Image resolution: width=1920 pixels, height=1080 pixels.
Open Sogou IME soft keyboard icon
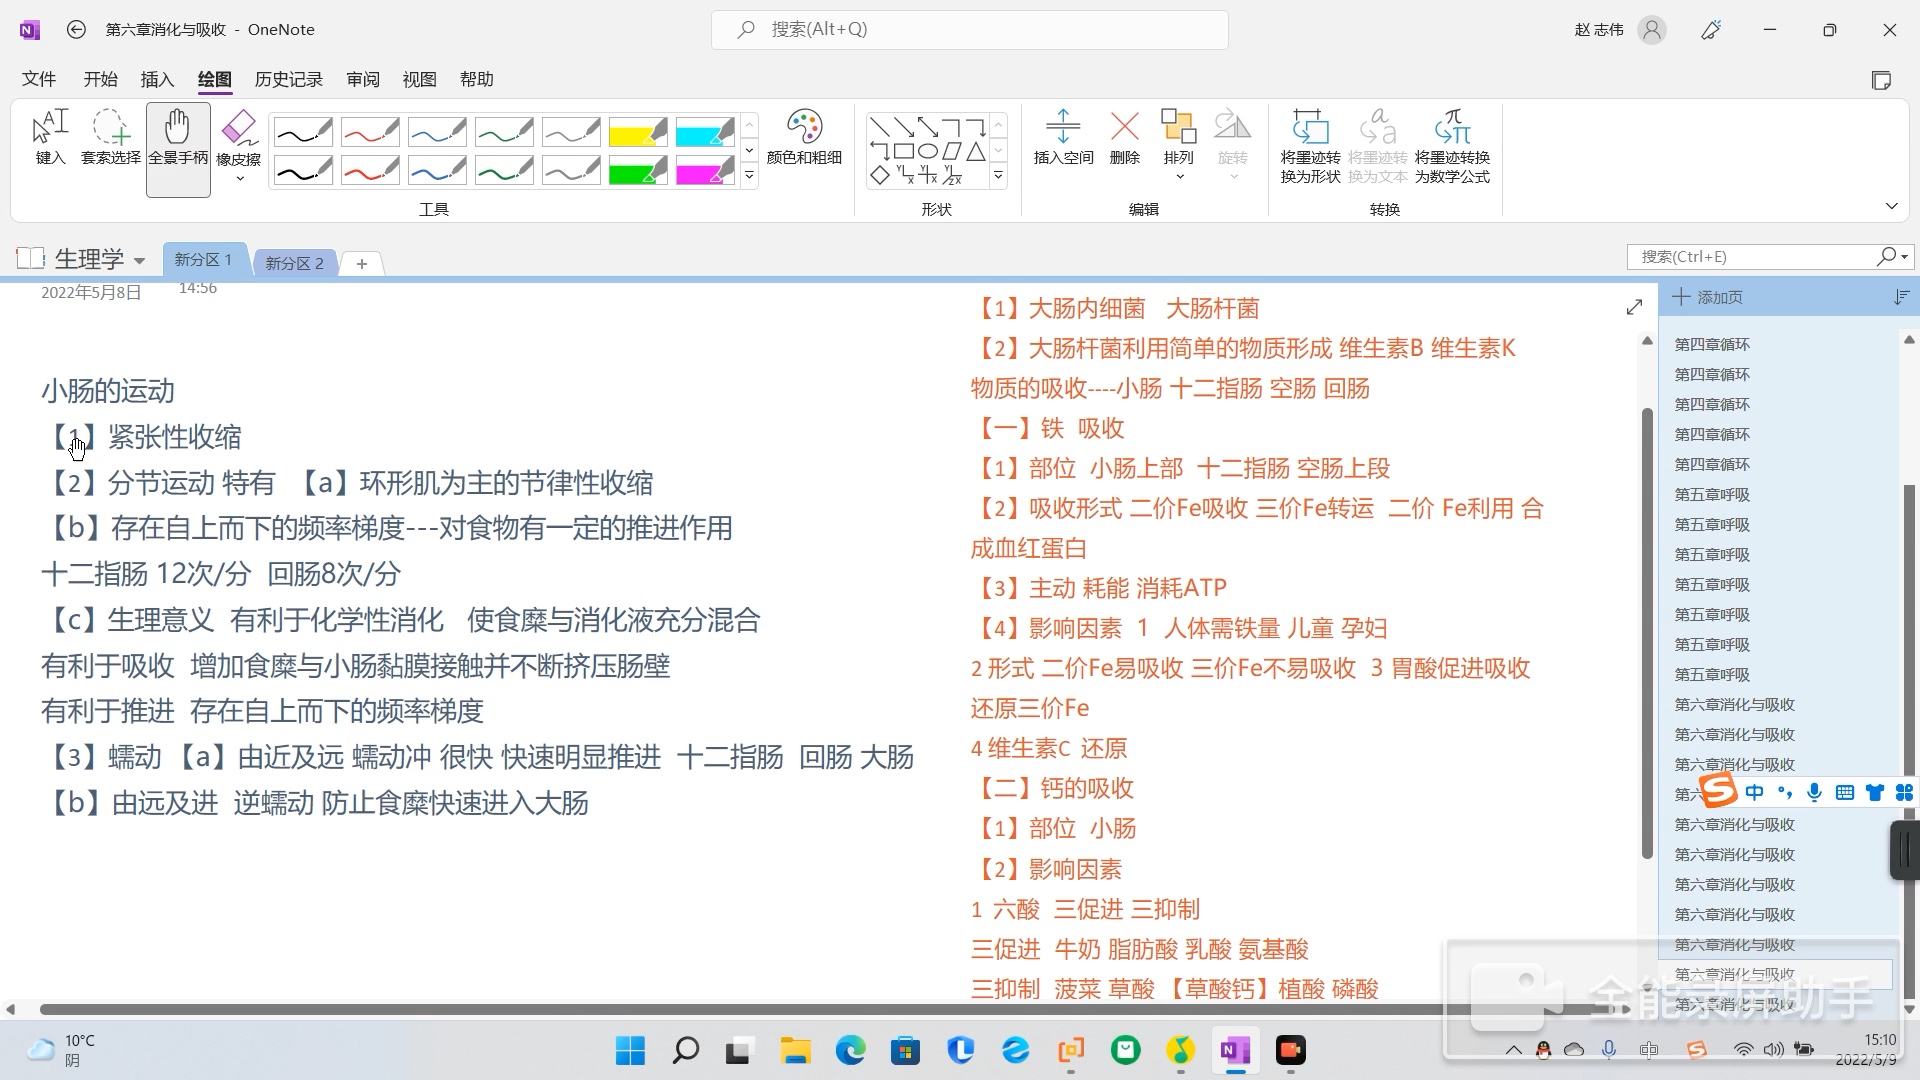click(x=1845, y=792)
